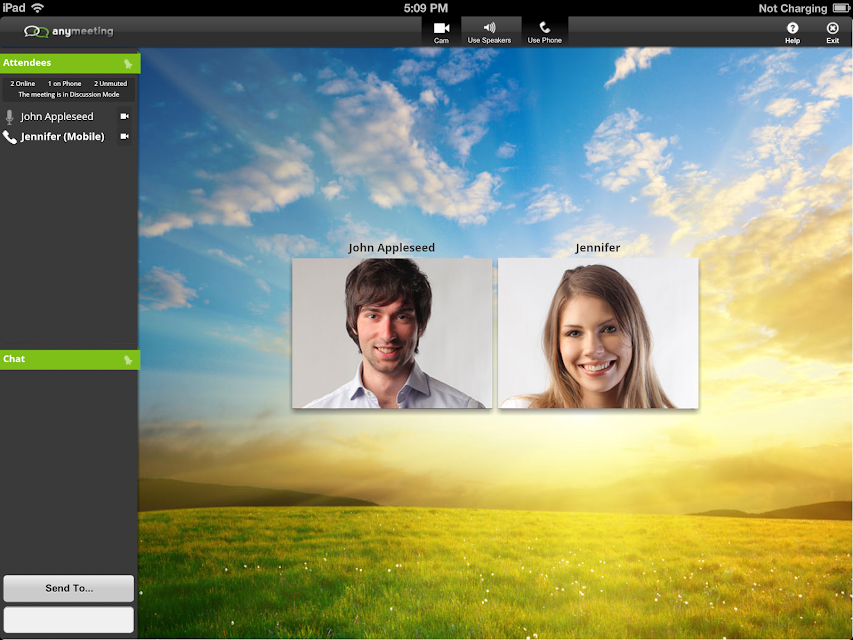Viewport: 853px width, 640px height.
Task: Click the anymeeting logo
Action: [x=69, y=32]
